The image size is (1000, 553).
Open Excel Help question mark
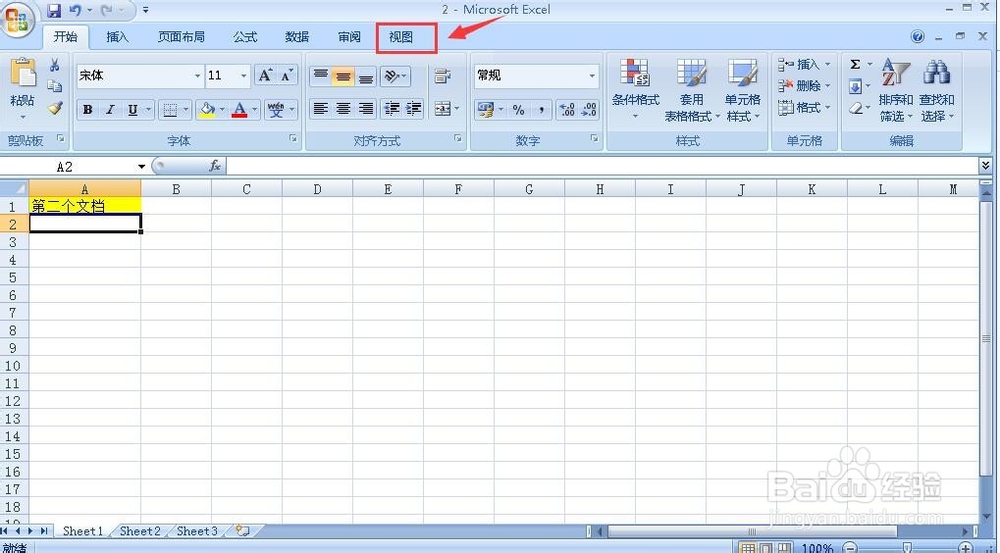pyautogui.click(x=918, y=36)
